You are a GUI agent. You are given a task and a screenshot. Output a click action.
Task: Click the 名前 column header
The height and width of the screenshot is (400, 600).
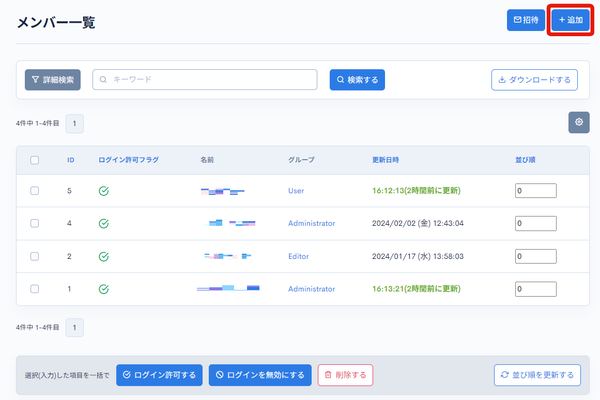[x=207, y=160]
